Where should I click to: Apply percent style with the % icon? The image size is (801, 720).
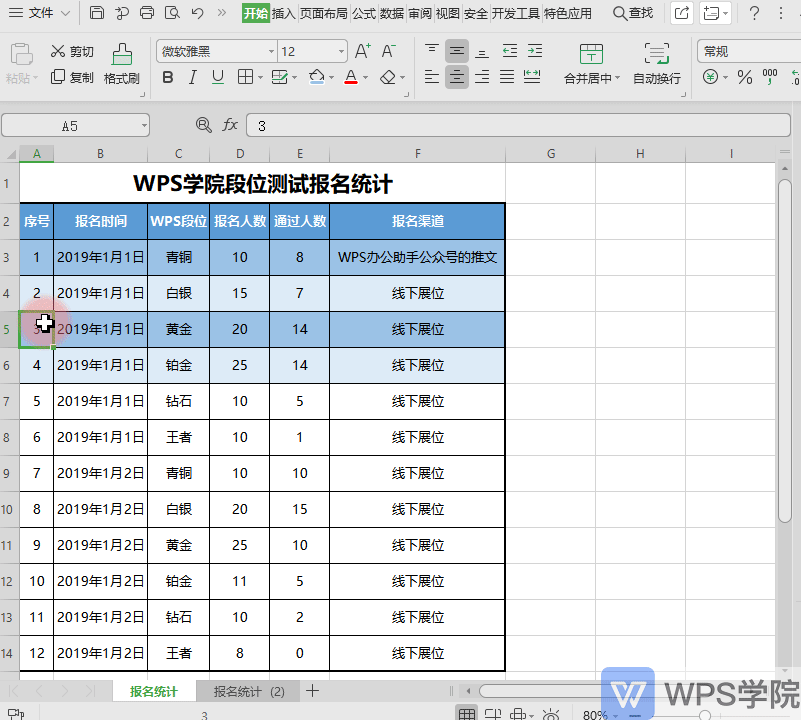[744, 78]
